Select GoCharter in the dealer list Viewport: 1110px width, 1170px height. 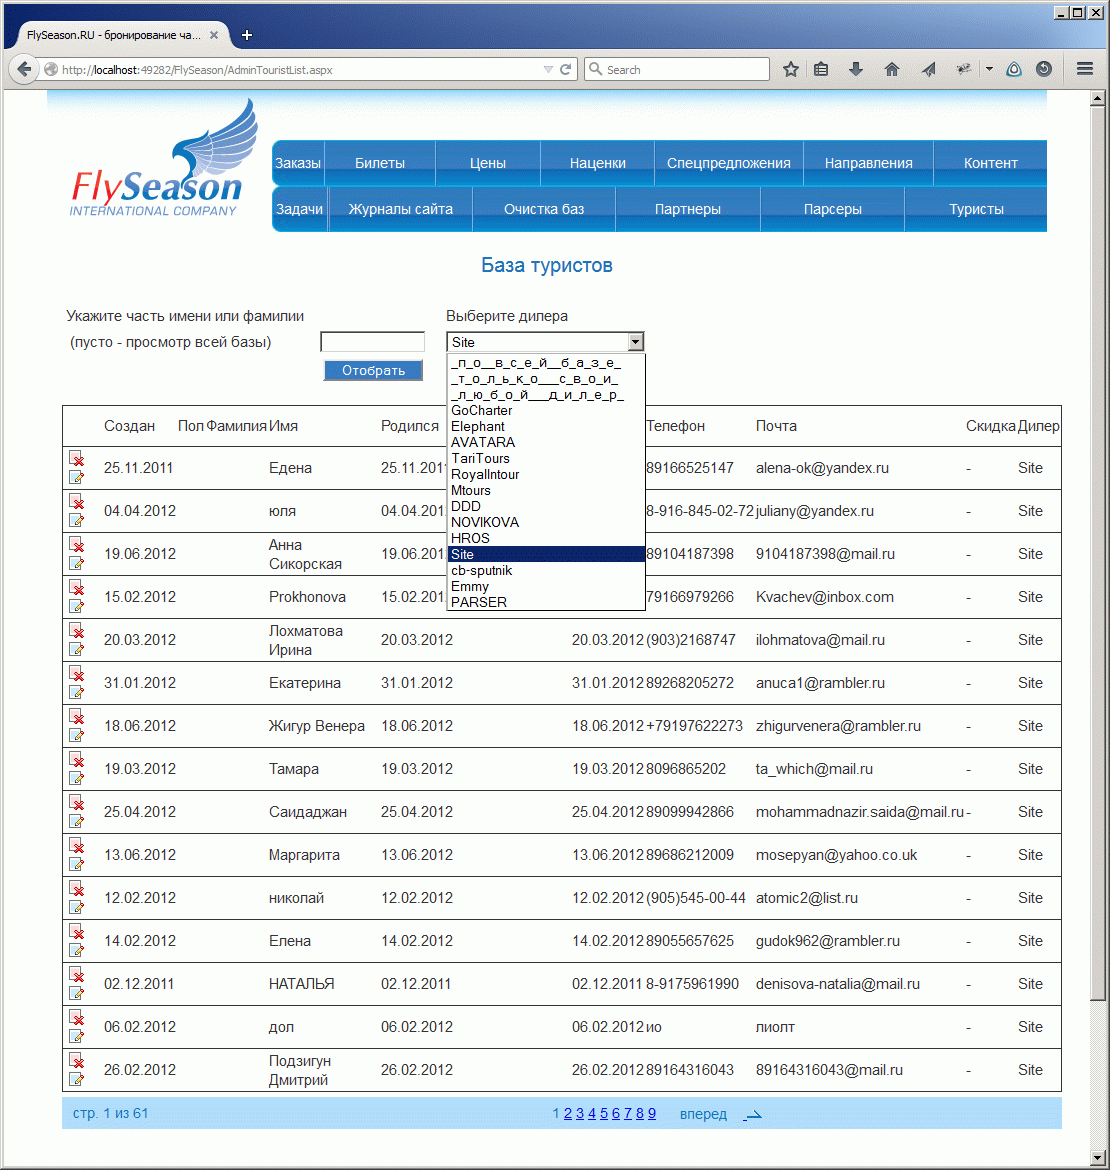545,410
